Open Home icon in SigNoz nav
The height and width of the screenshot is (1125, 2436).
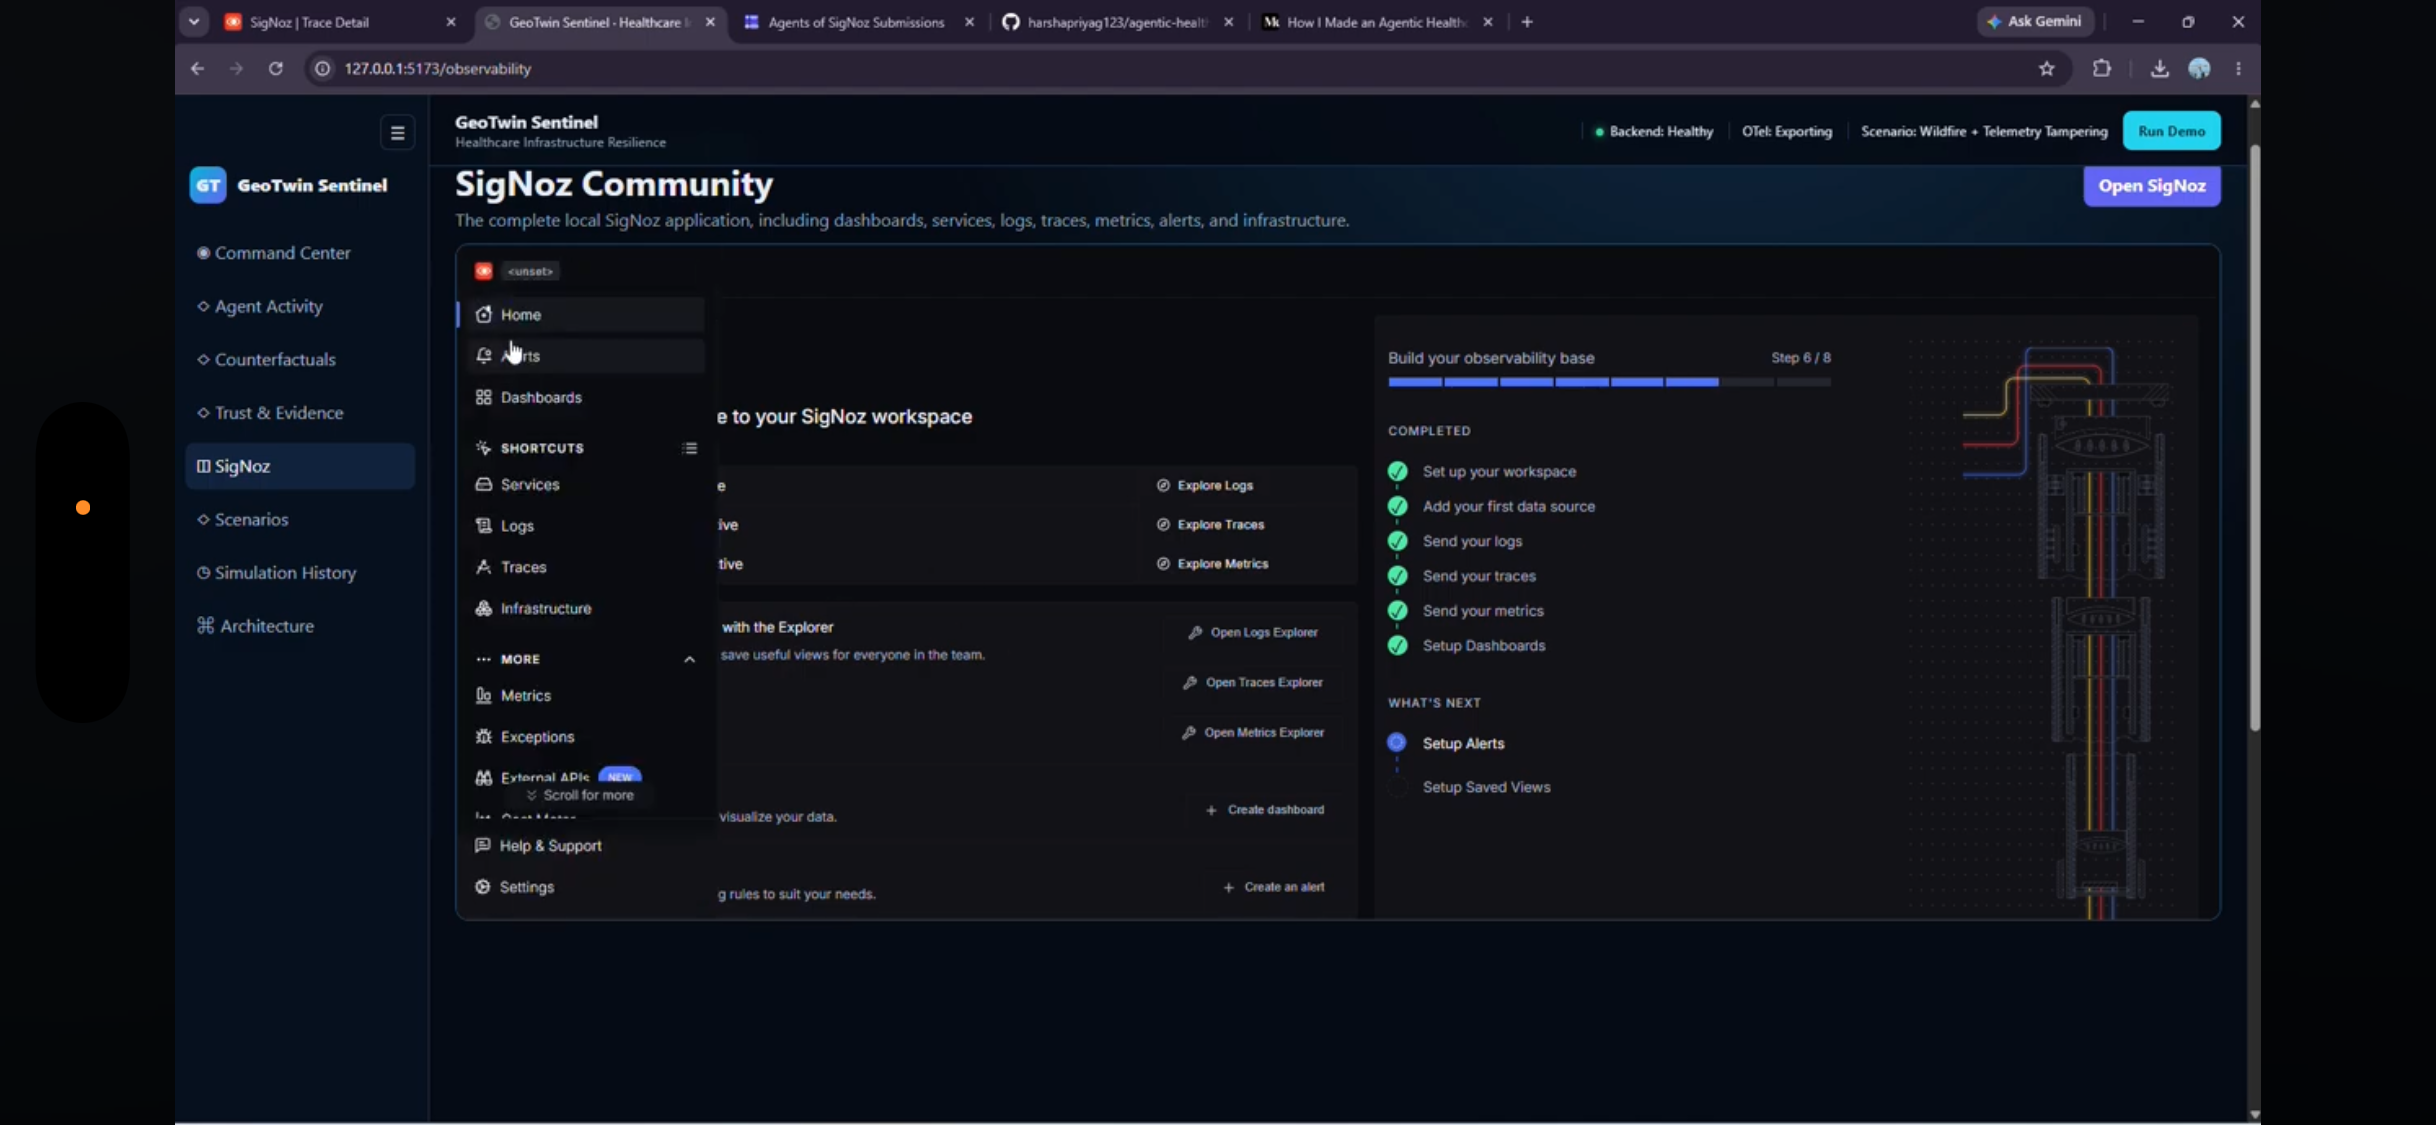point(484,315)
